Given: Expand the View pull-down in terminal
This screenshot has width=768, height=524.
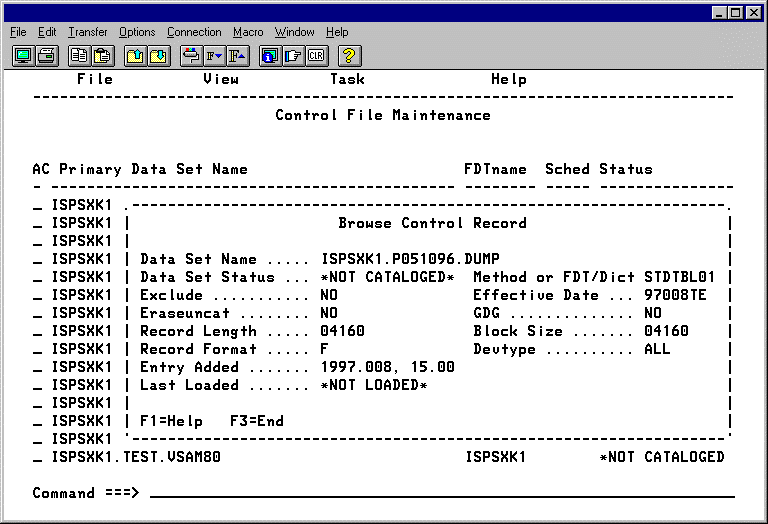Looking at the screenshot, I should pyautogui.click(x=221, y=79).
